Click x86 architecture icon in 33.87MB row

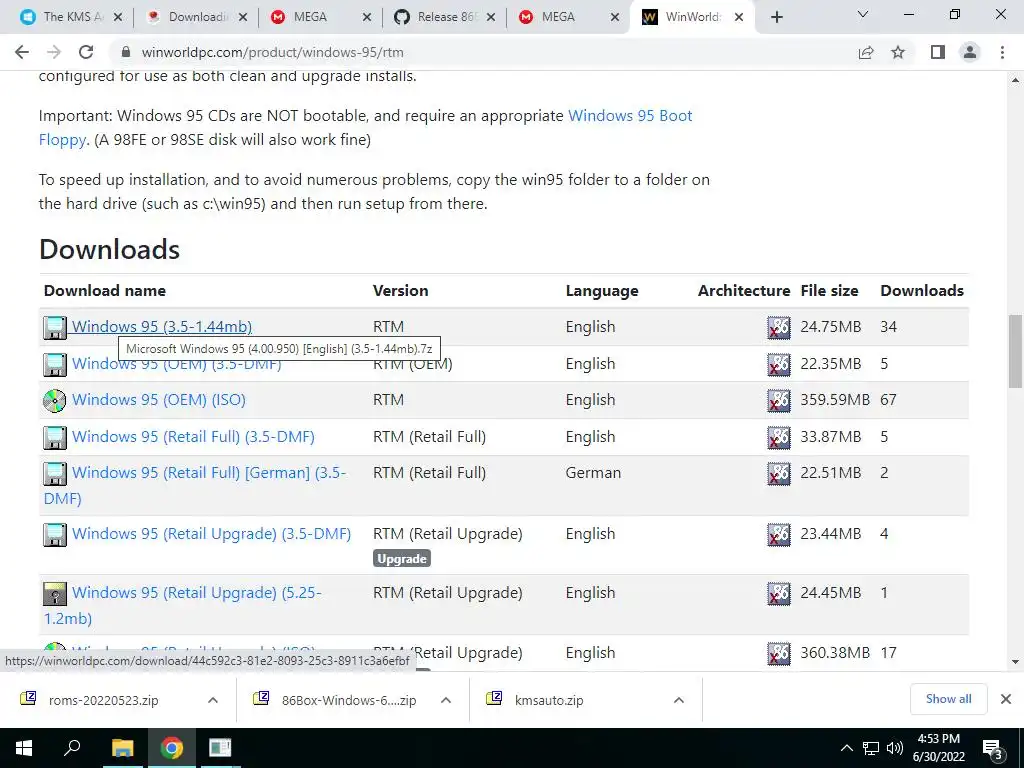(x=778, y=438)
